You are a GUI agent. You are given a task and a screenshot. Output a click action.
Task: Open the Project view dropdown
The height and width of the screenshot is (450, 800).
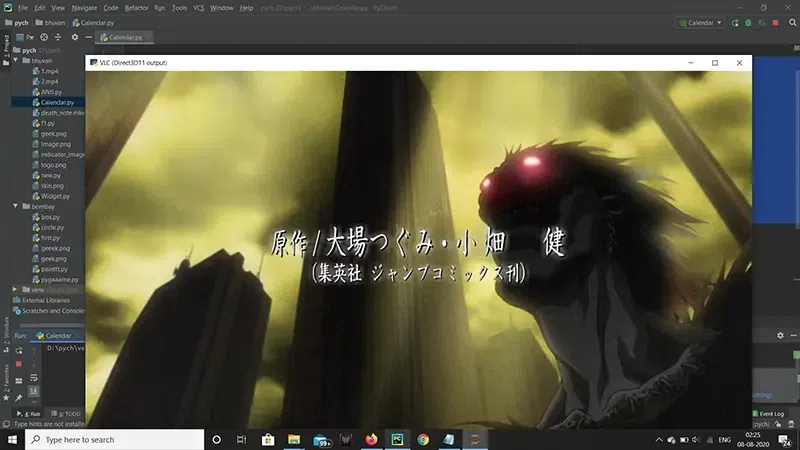pos(25,37)
